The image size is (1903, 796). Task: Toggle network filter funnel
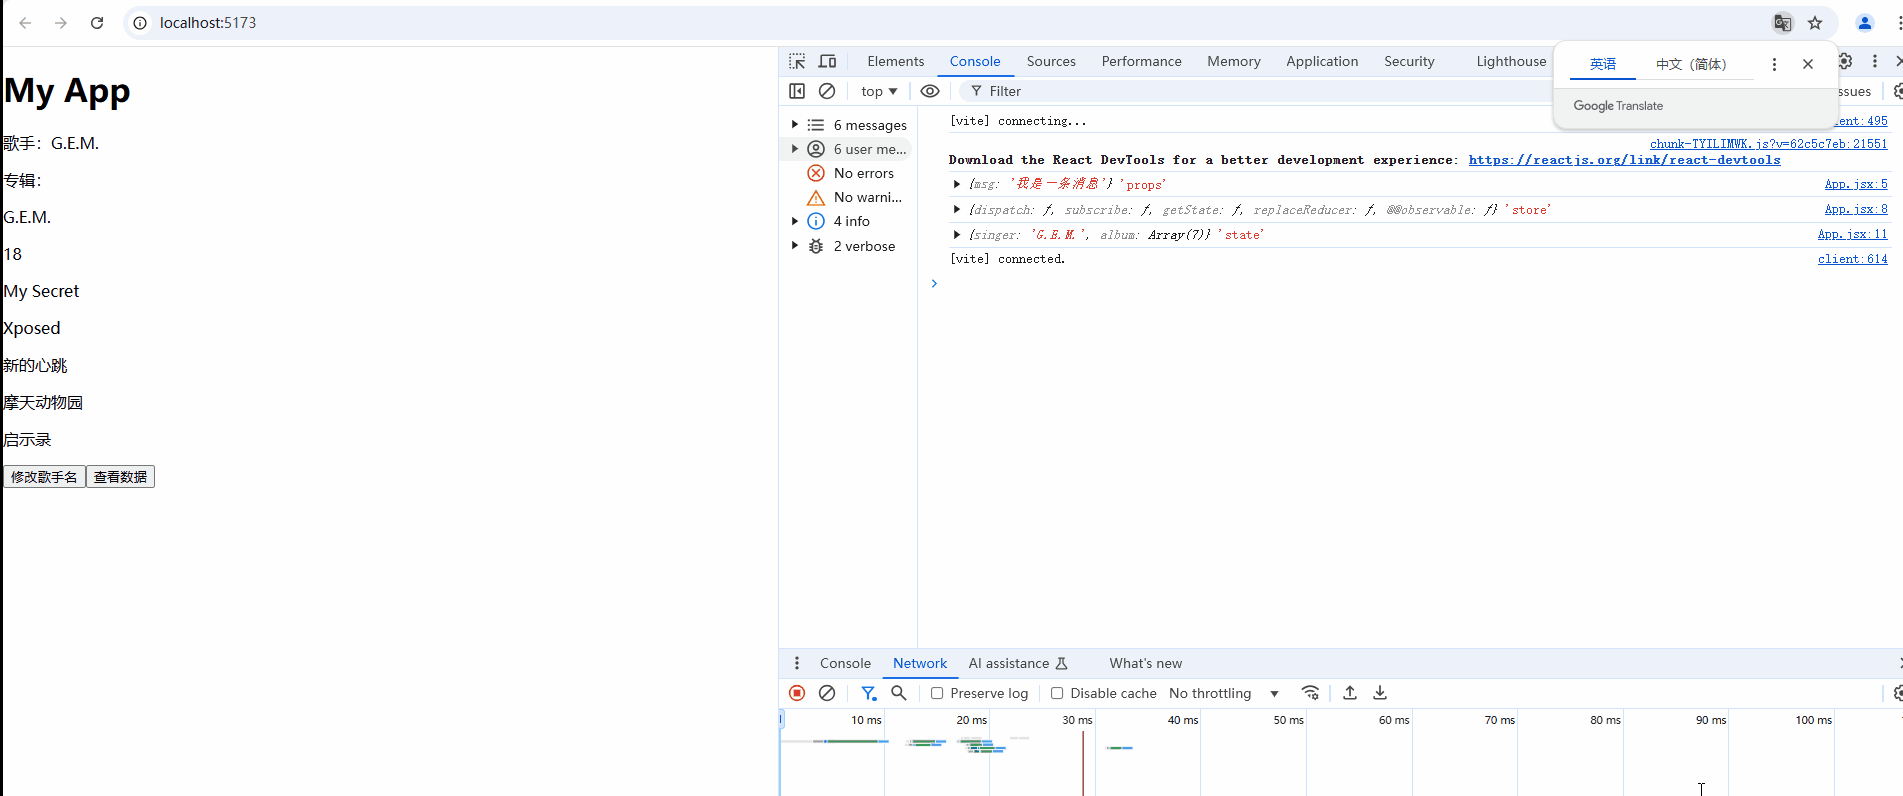[869, 693]
